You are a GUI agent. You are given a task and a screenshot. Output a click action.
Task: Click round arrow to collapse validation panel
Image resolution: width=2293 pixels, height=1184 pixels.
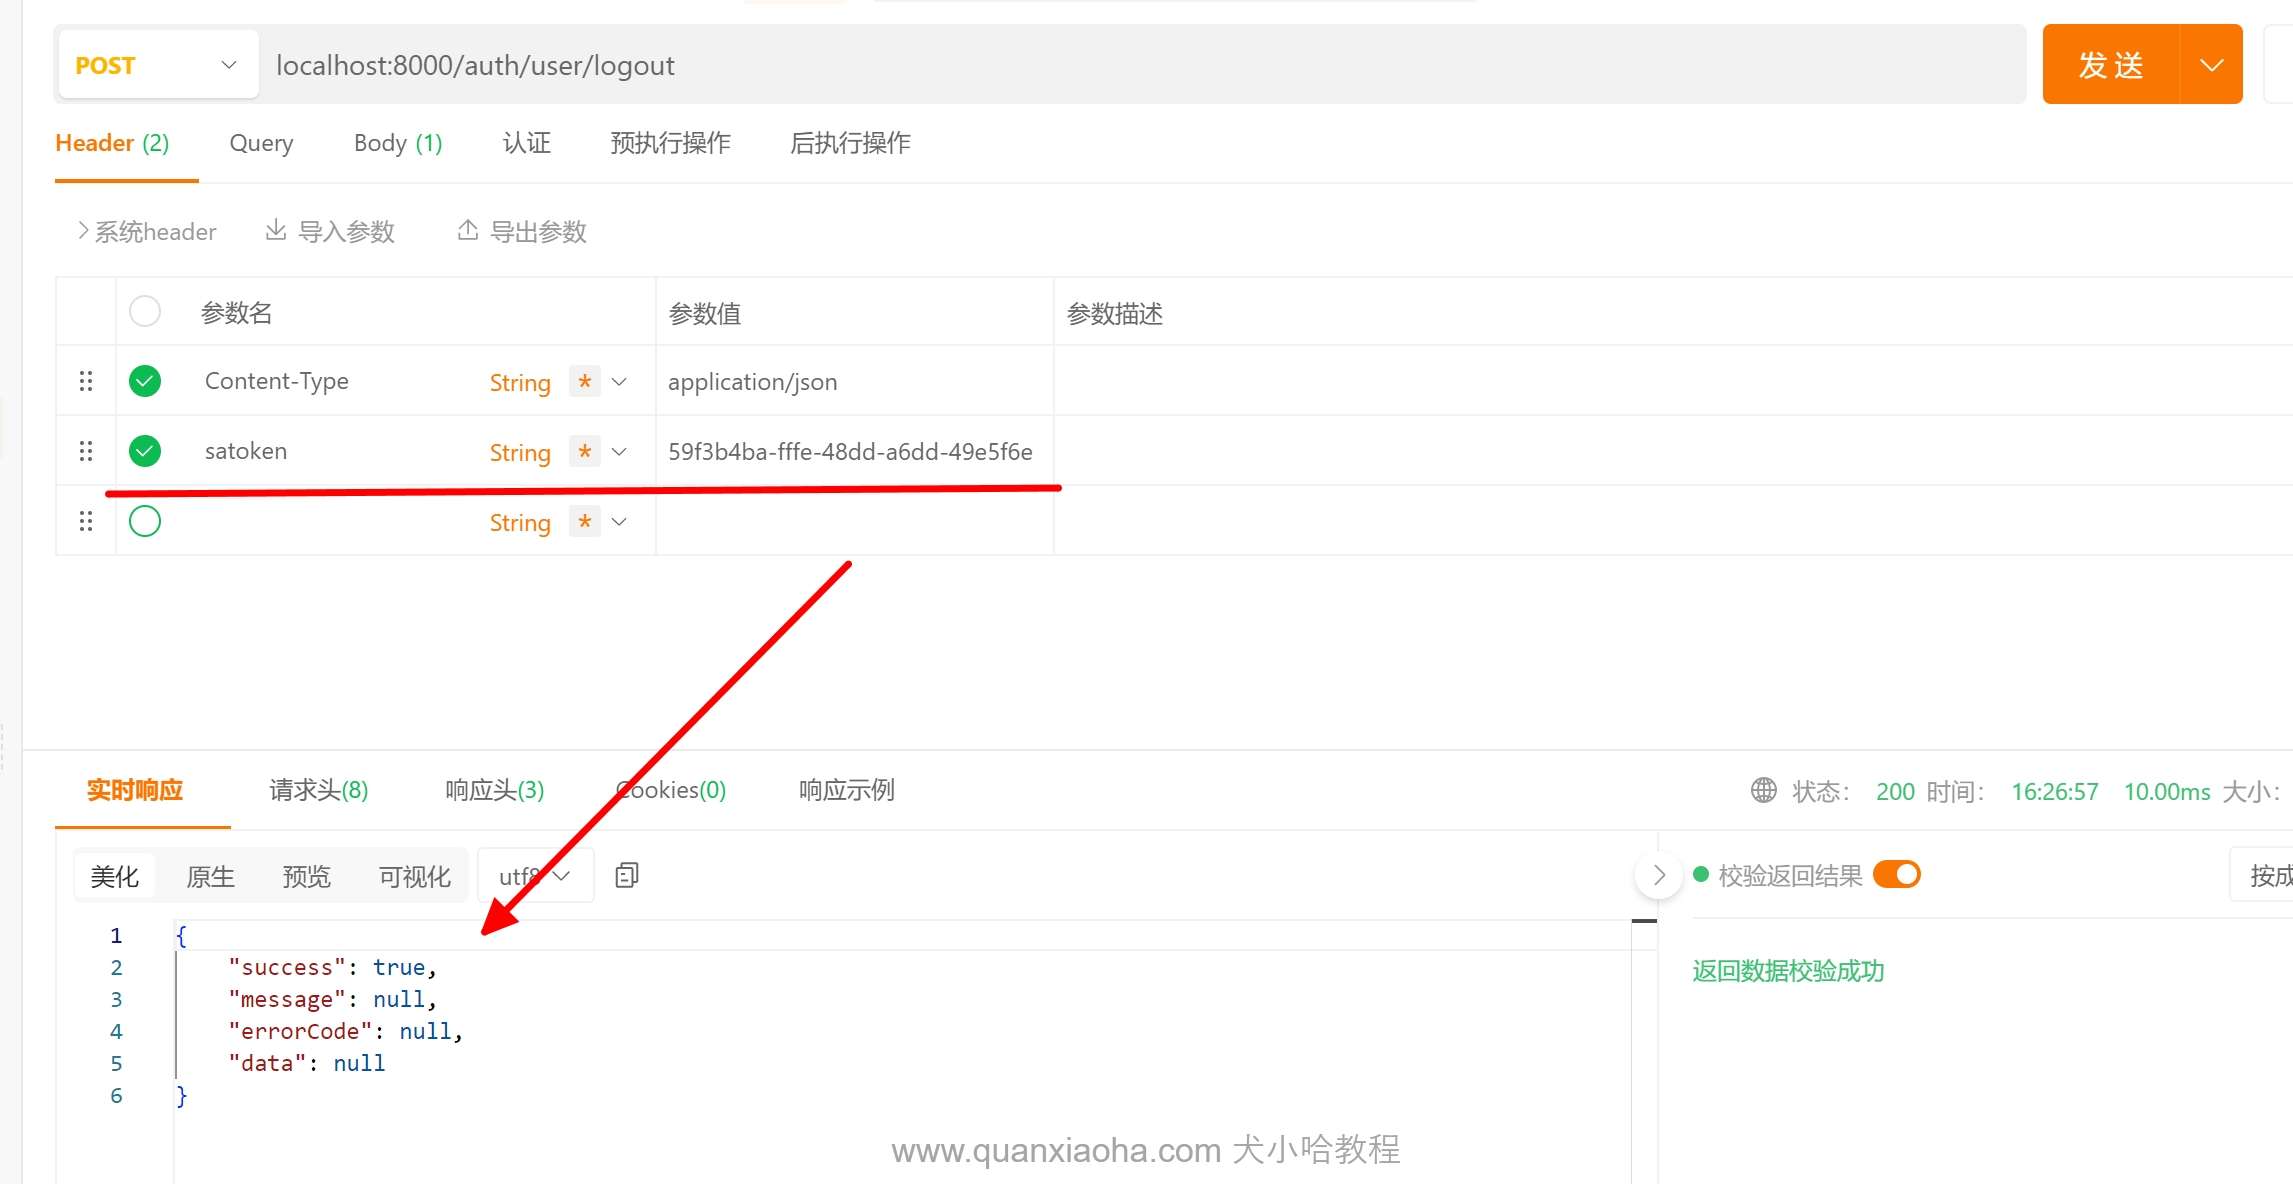[x=1658, y=876]
